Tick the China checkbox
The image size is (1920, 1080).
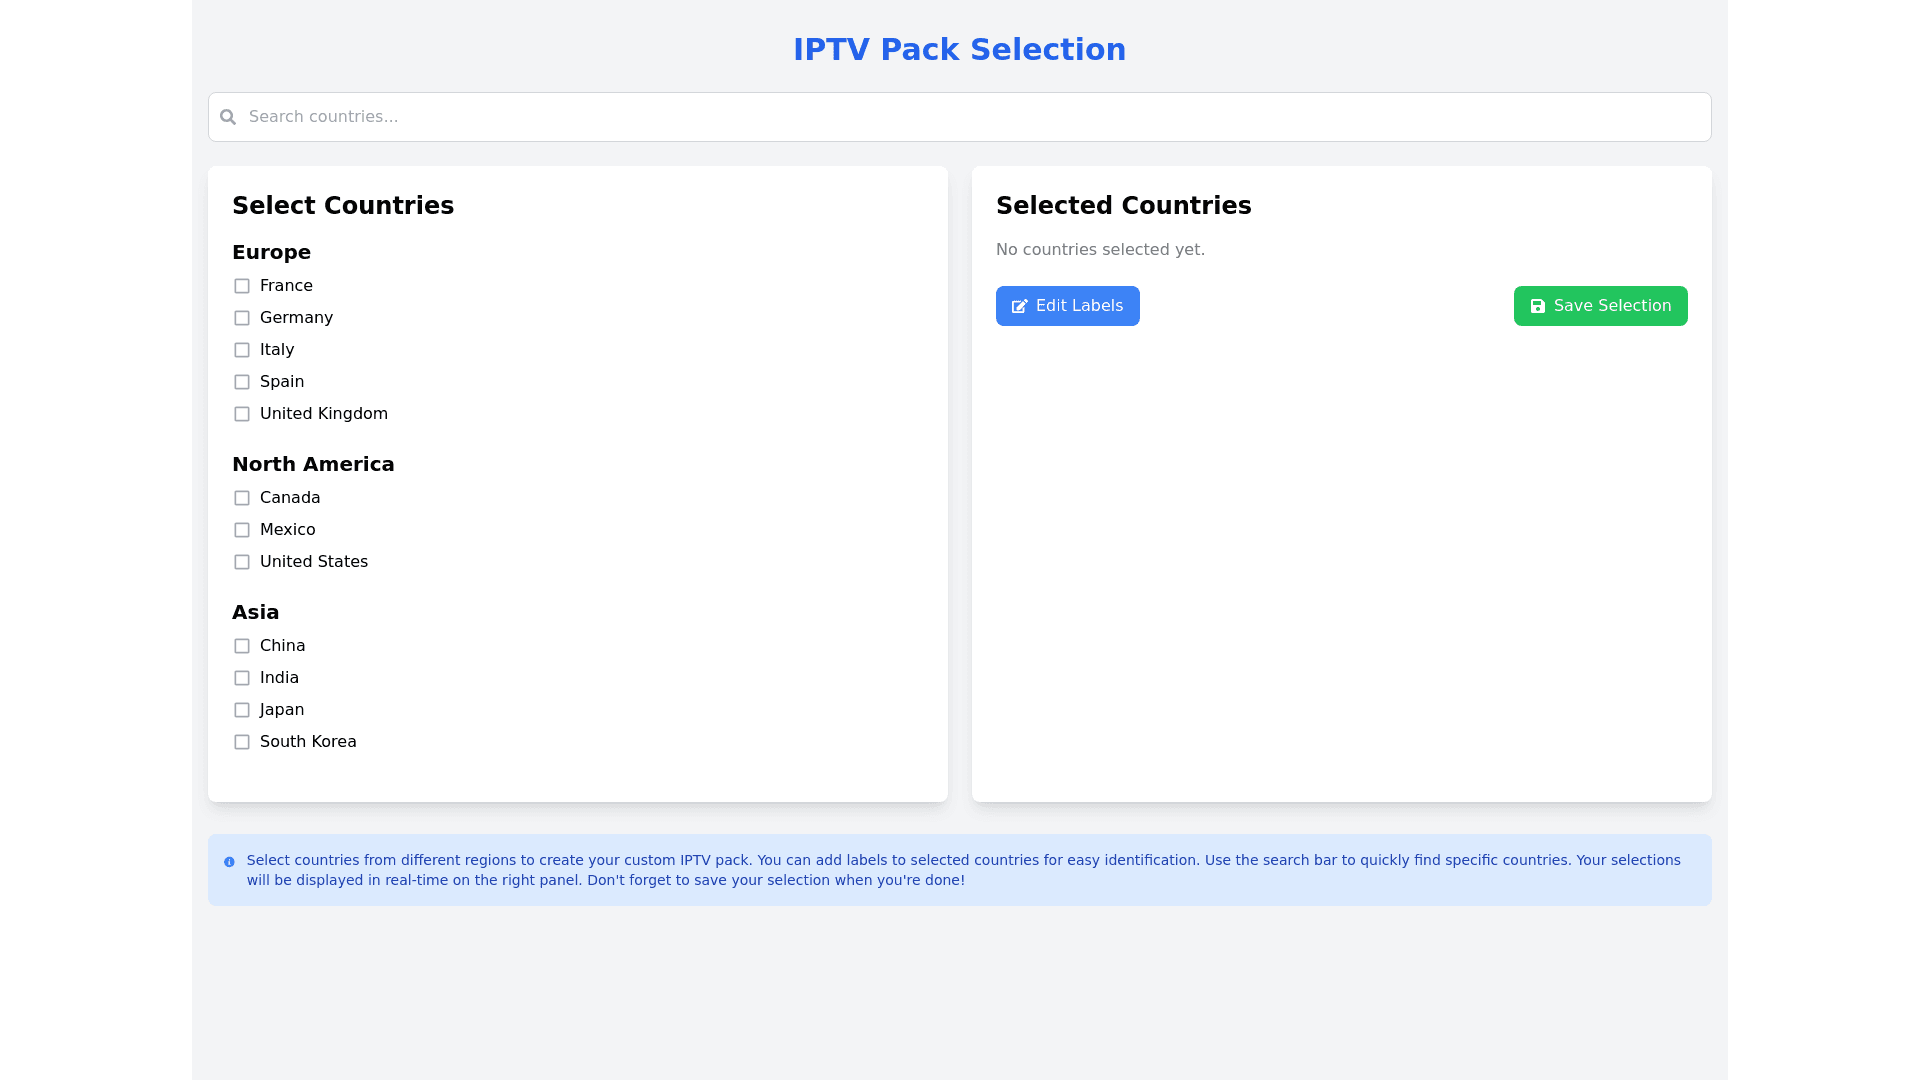(x=242, y=646)
